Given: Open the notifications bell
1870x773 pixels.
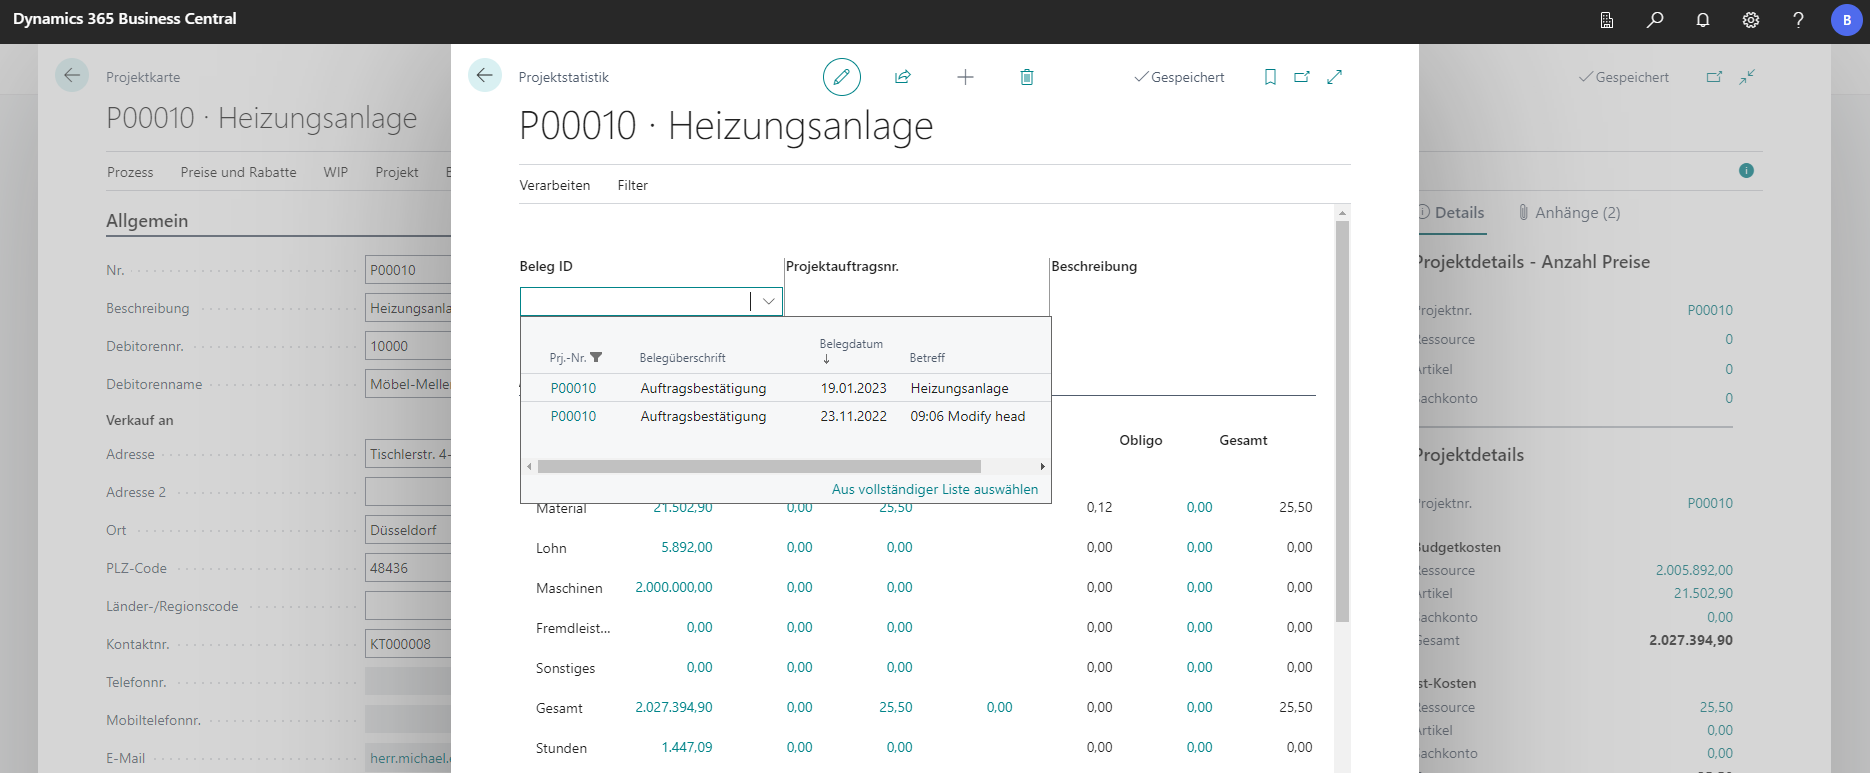Looking at the screenshot, I should coord(1703,20).
